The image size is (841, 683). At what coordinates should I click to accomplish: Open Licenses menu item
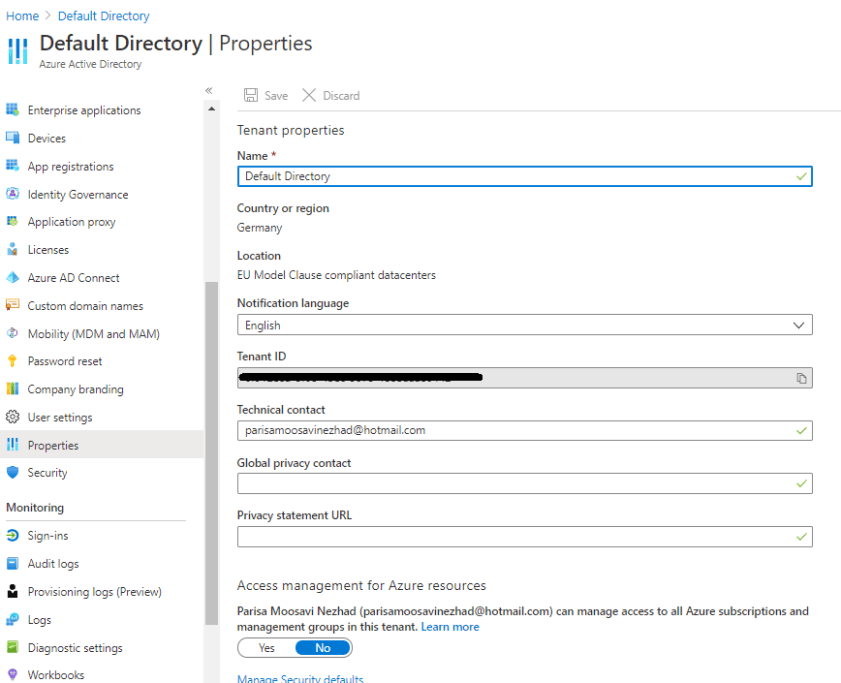tap(48, 250)
